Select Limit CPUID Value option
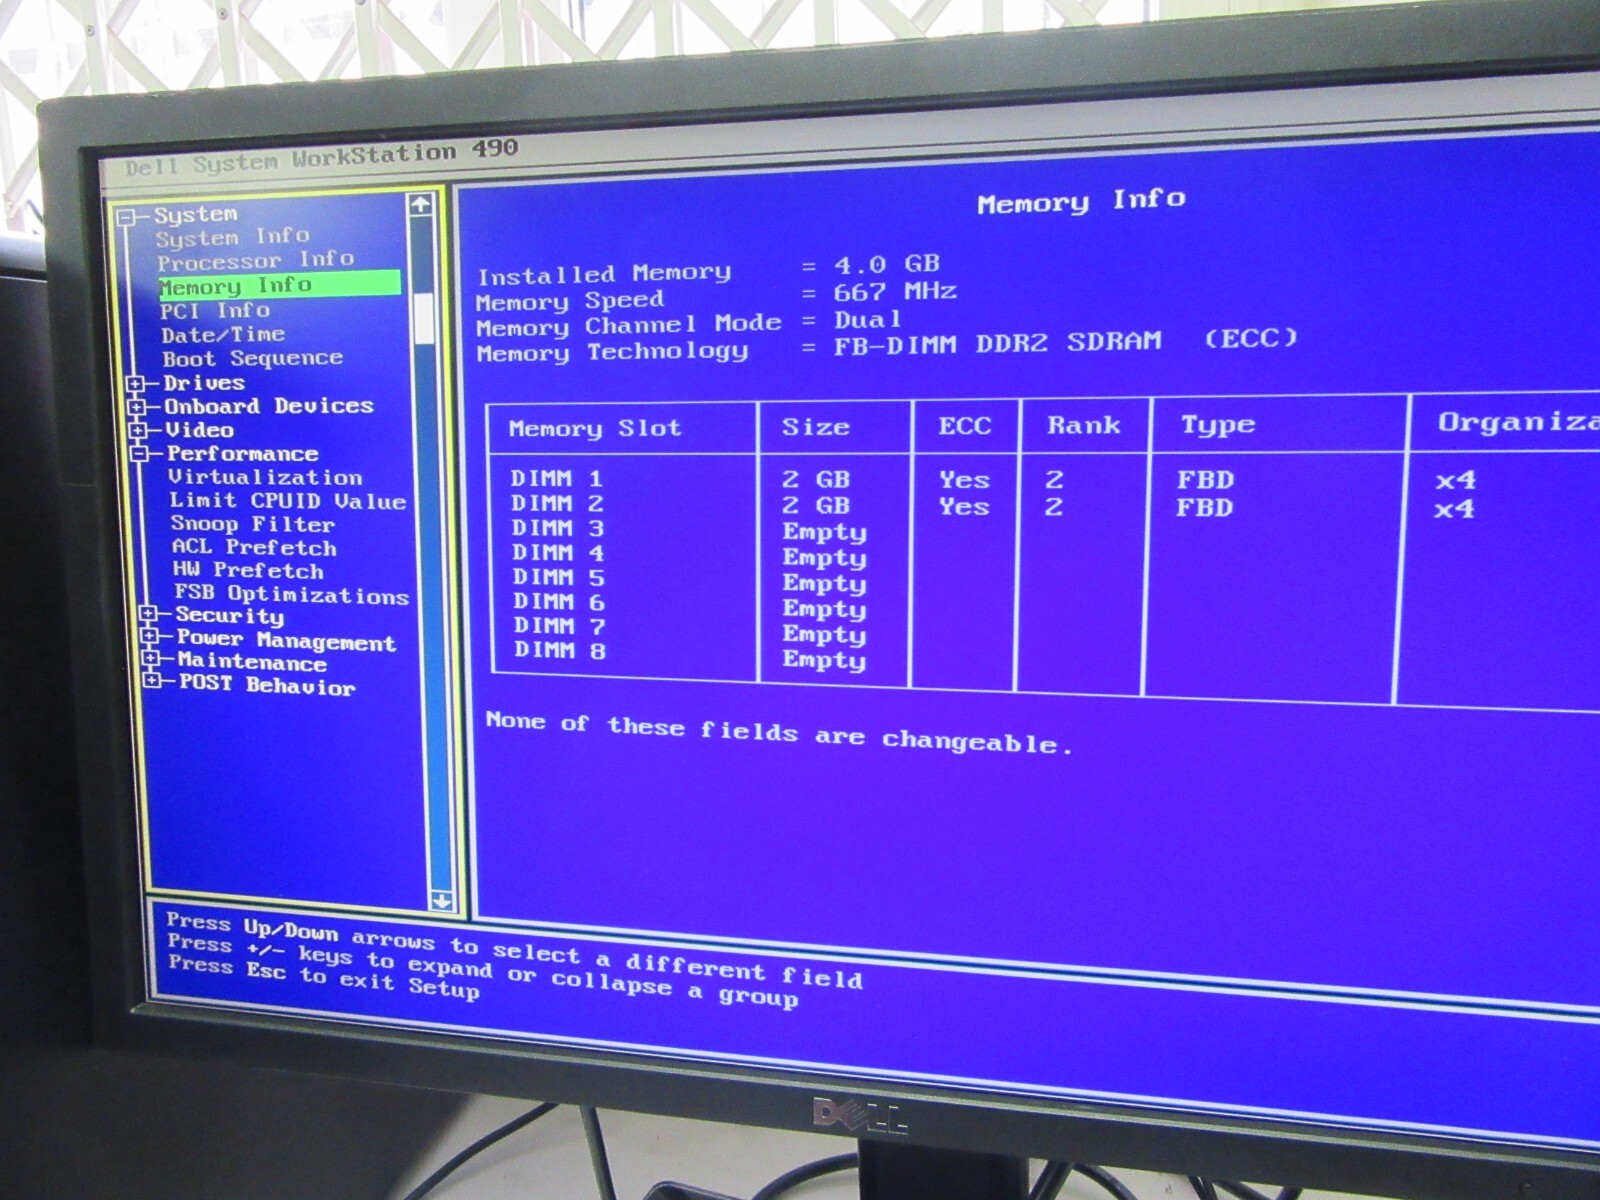This screenshot has height=1200, width=1600. point(287,501)
